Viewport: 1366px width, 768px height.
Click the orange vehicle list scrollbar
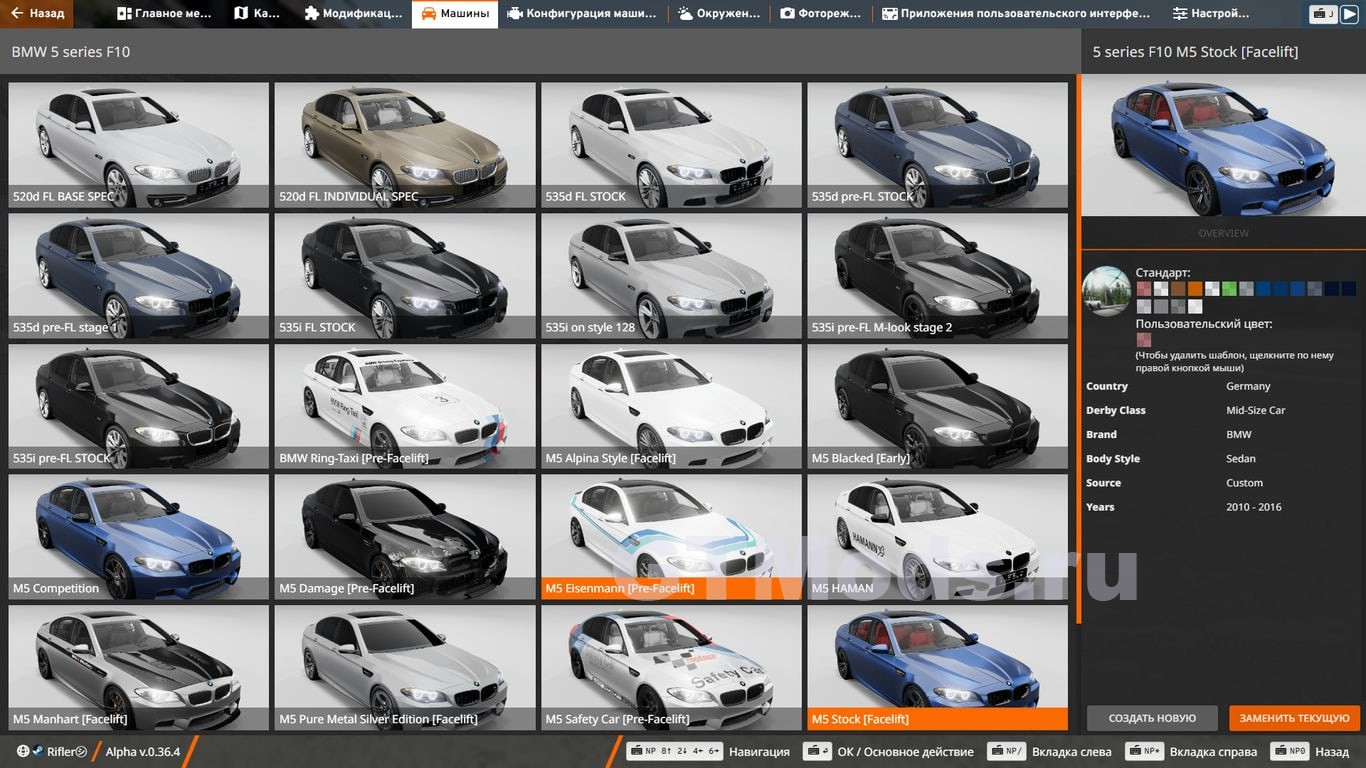point(1077,348)
